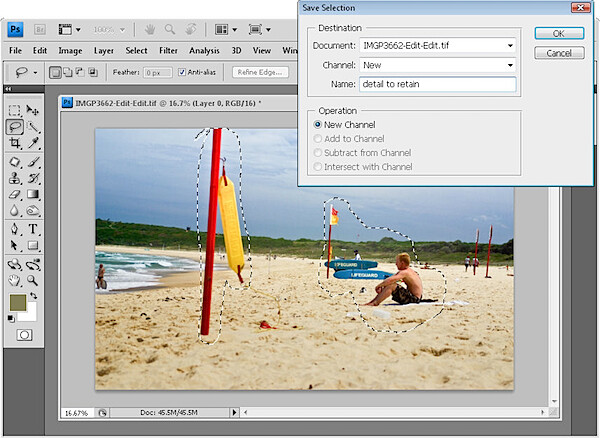This screenshot has width=600, height=438.
Task: Select the Rectangular Marquee tool
Action: click(x=15, y=111)
